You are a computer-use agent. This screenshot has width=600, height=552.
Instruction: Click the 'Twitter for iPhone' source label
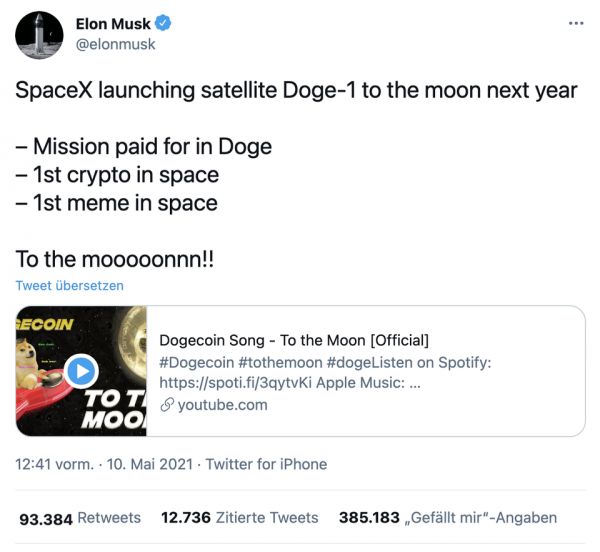[x=265, y=464]
